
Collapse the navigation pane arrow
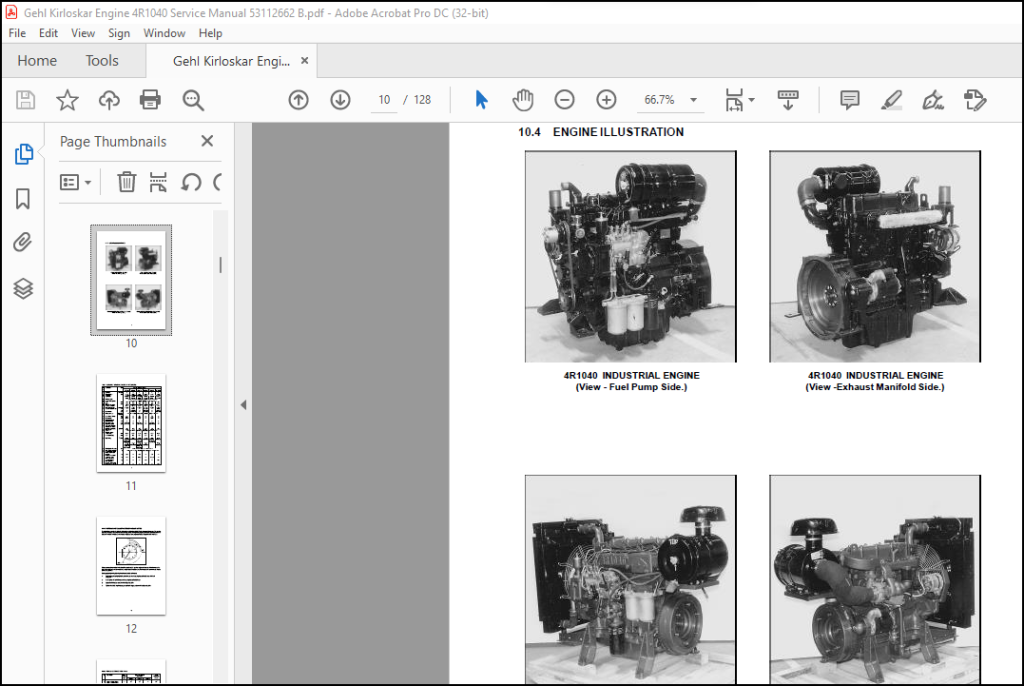pos(244,405)
